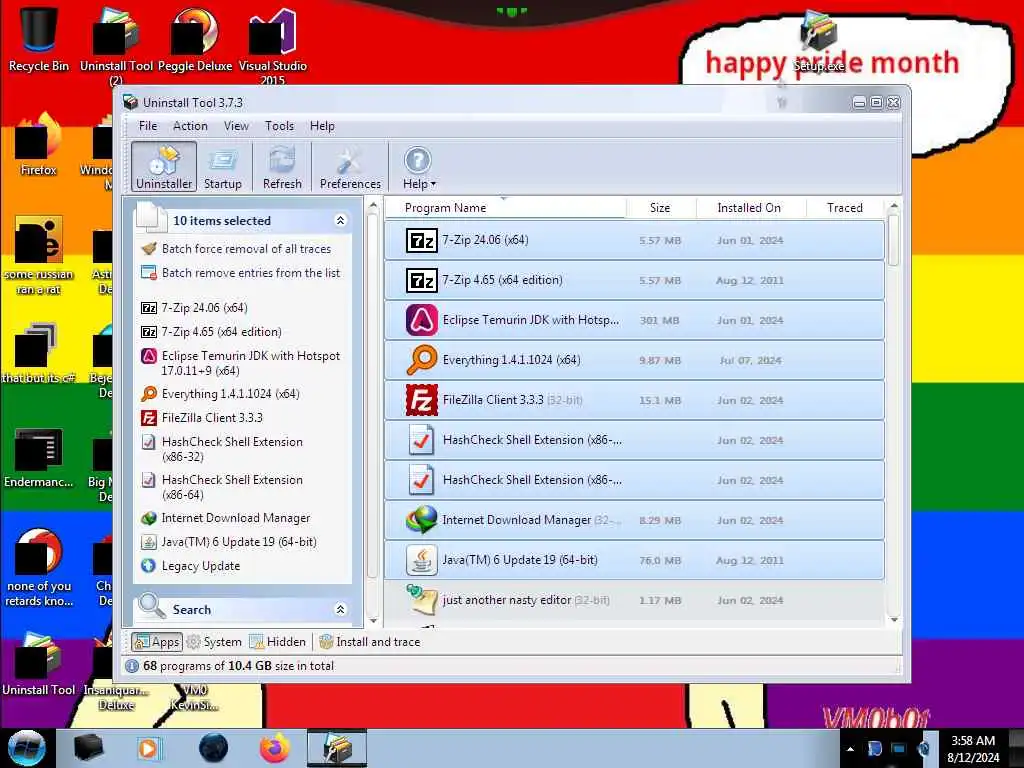1024x768 pixels.
Task: Collapse the '10 items selected' panel
Action: (340, 220)
